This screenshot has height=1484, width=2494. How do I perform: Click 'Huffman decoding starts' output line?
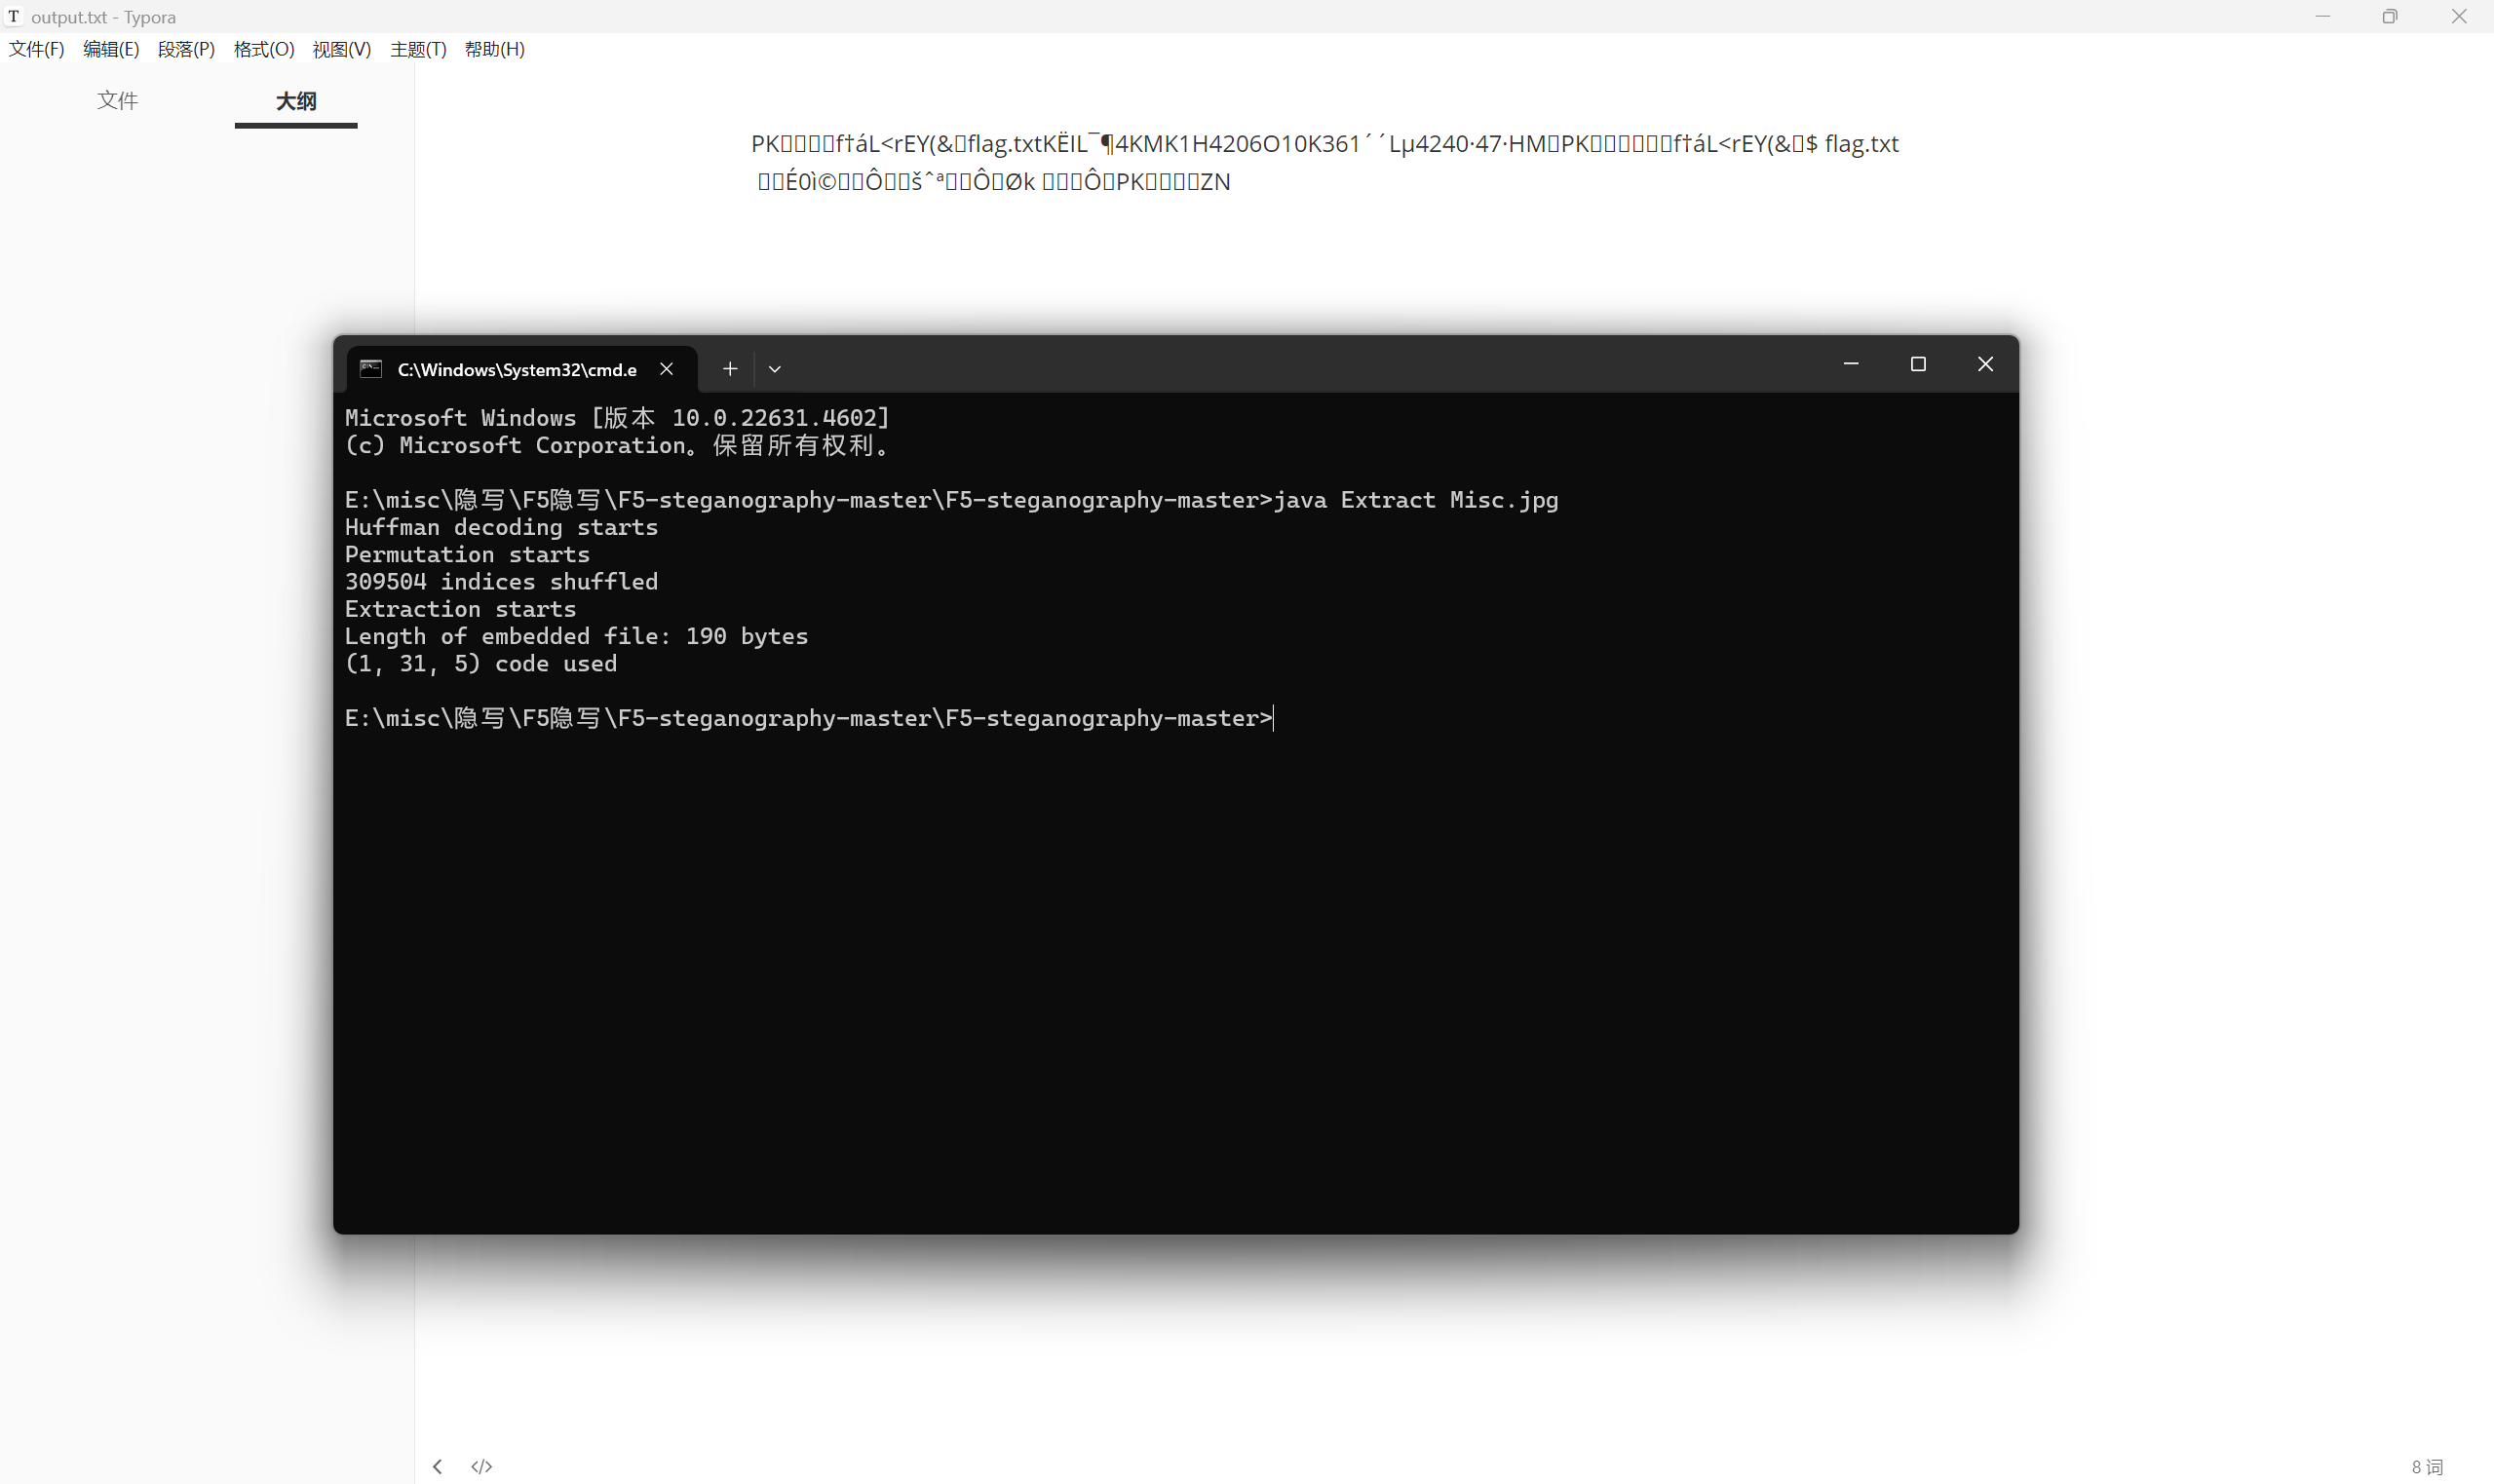[x=501, y=527]
